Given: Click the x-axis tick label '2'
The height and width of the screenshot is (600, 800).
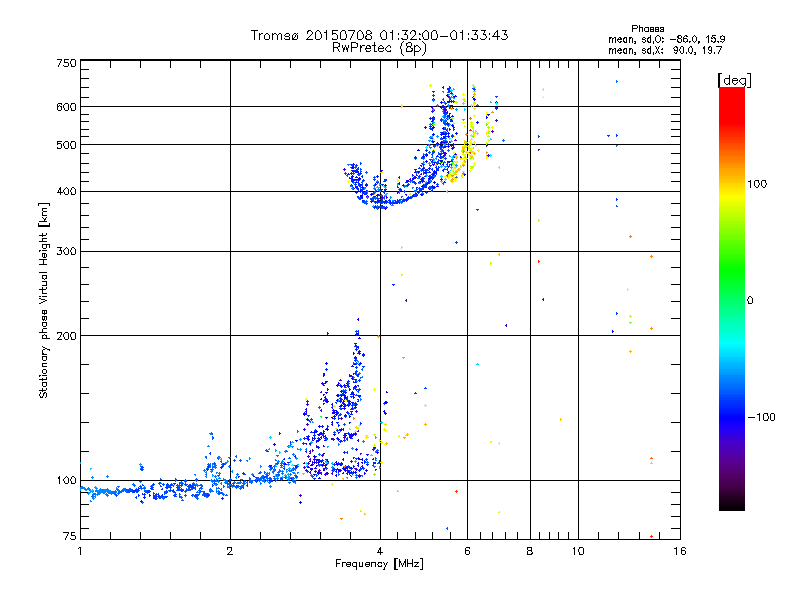Looking at the screenshot, I should (230, 551).
